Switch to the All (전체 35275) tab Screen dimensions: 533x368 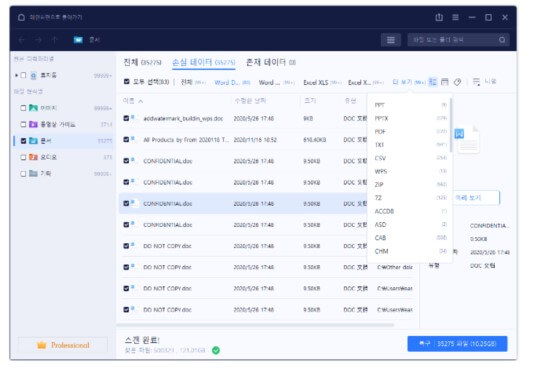[142, 62]
